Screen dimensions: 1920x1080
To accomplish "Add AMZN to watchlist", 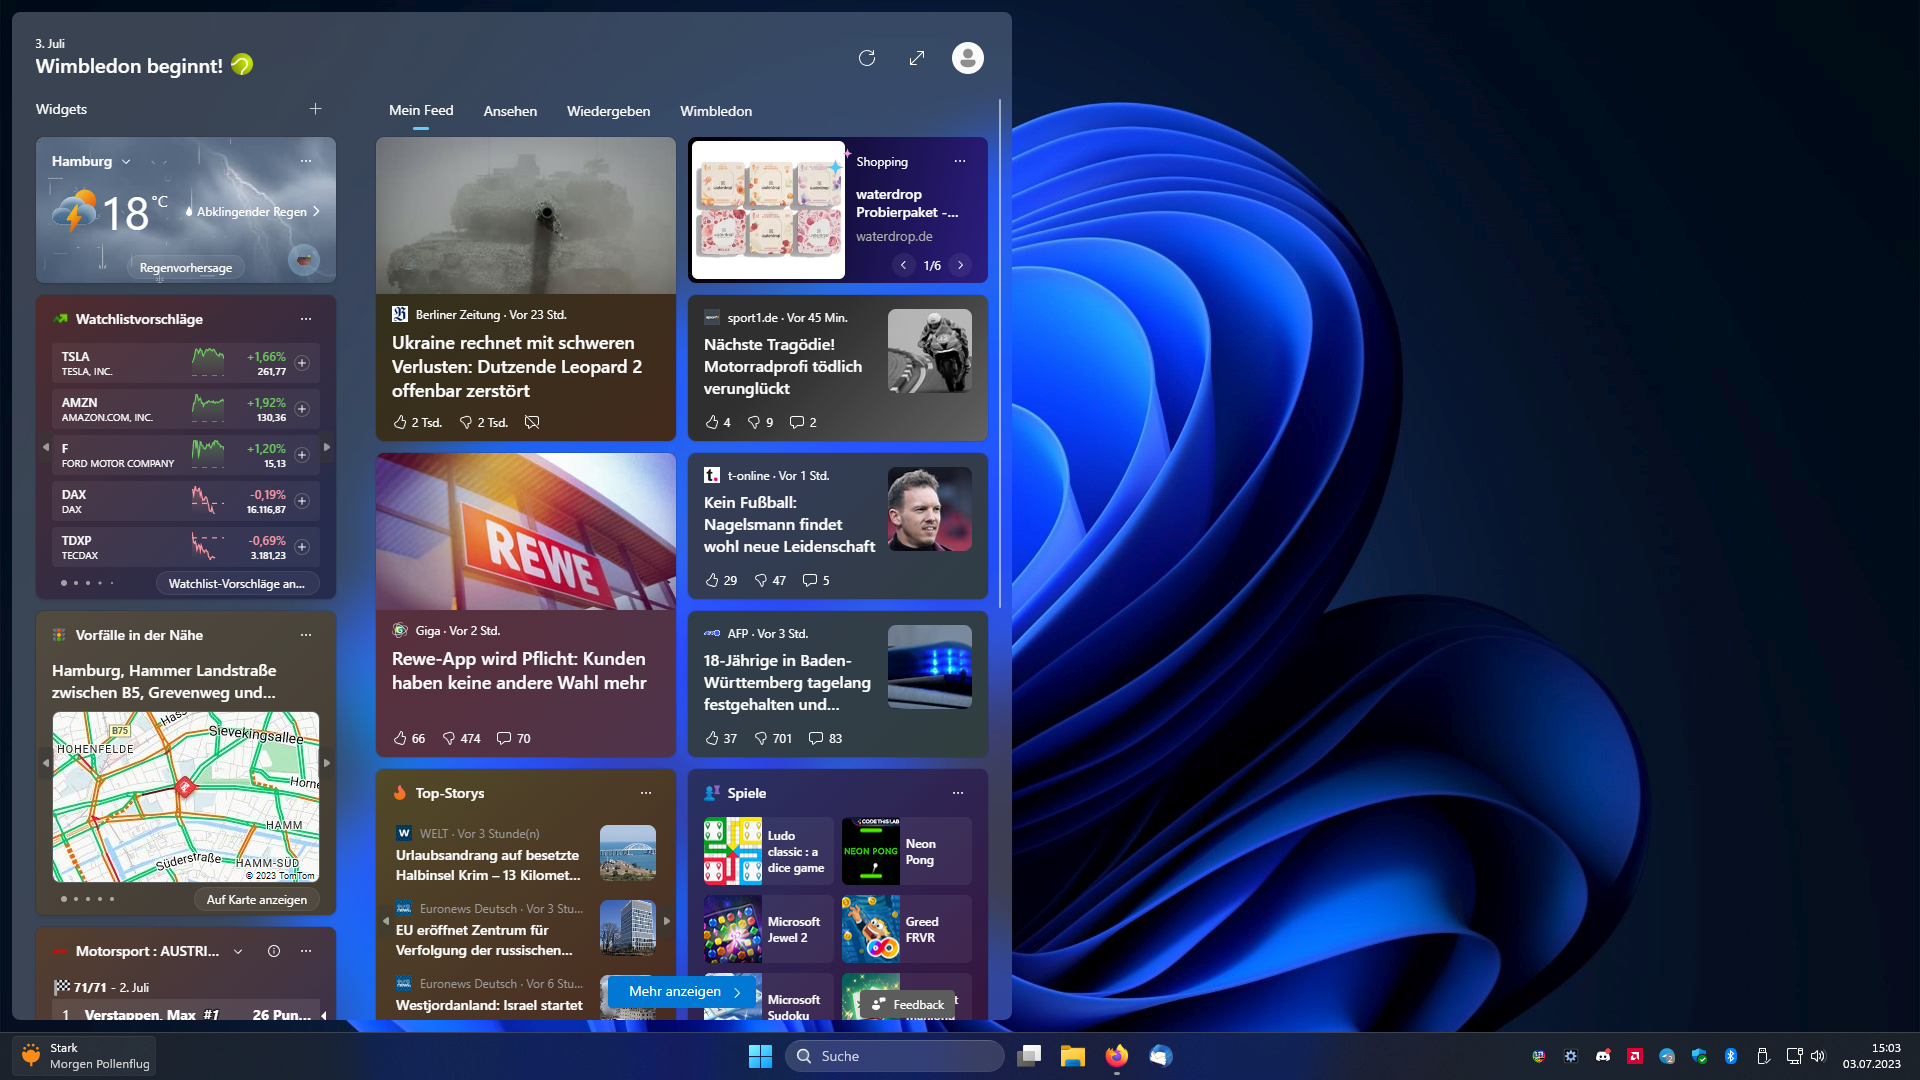I will point(302,409).
